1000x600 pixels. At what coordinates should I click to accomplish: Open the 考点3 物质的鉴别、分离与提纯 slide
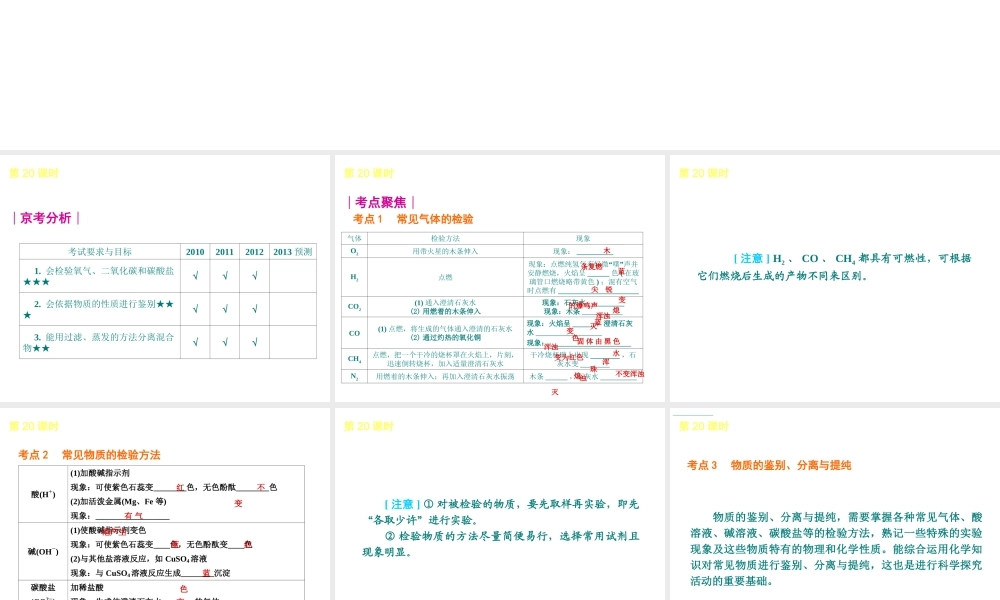[835, 504]
